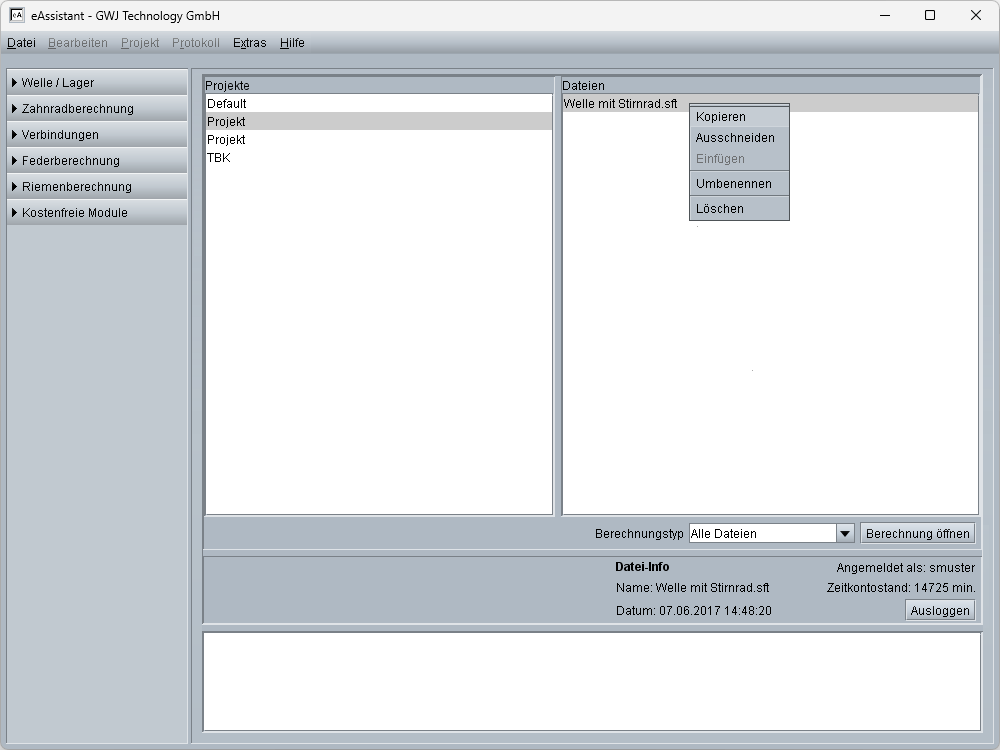Choose Kopieren from the context menu

point(721,117)
